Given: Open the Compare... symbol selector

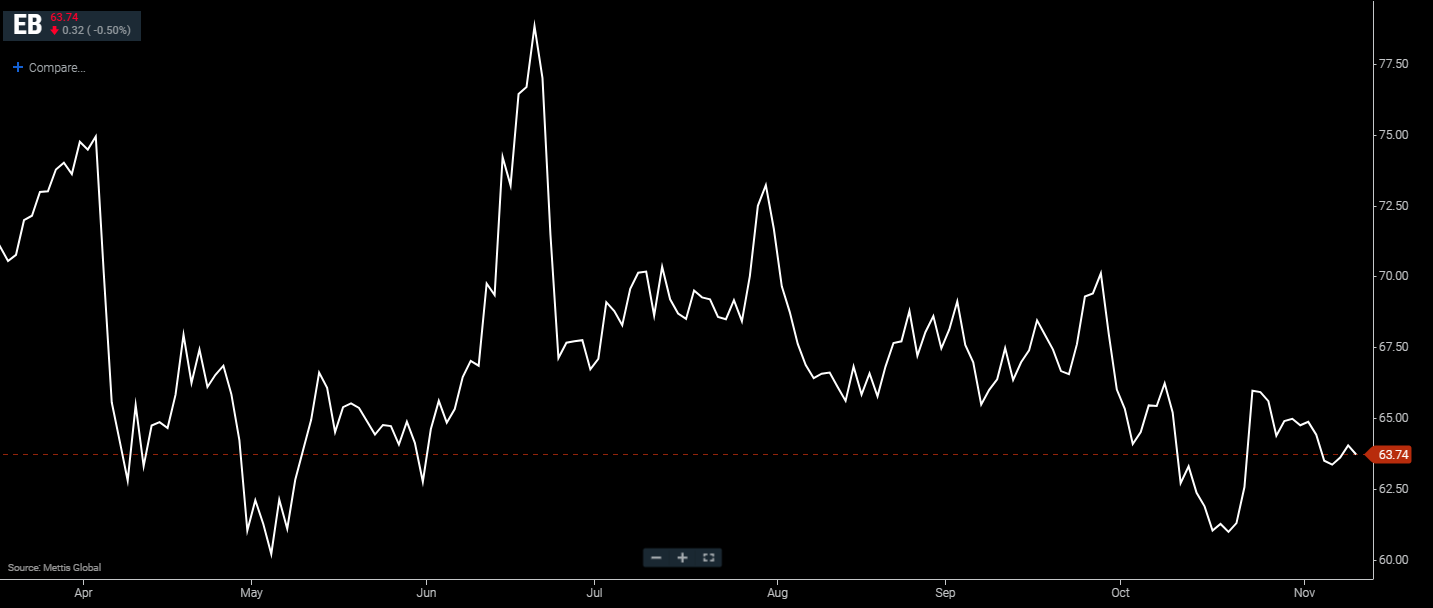Looking at the screenshot, I should pos(56,68).
